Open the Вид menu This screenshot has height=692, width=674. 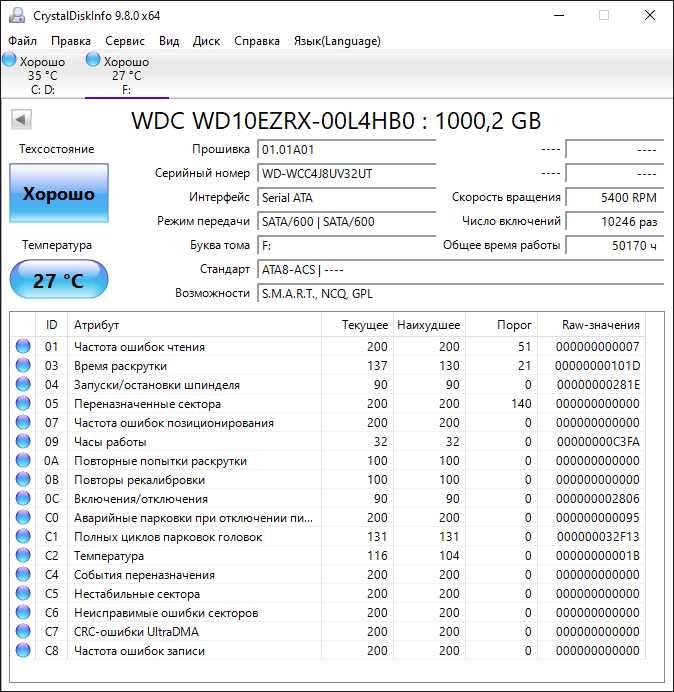pos(169,41)
